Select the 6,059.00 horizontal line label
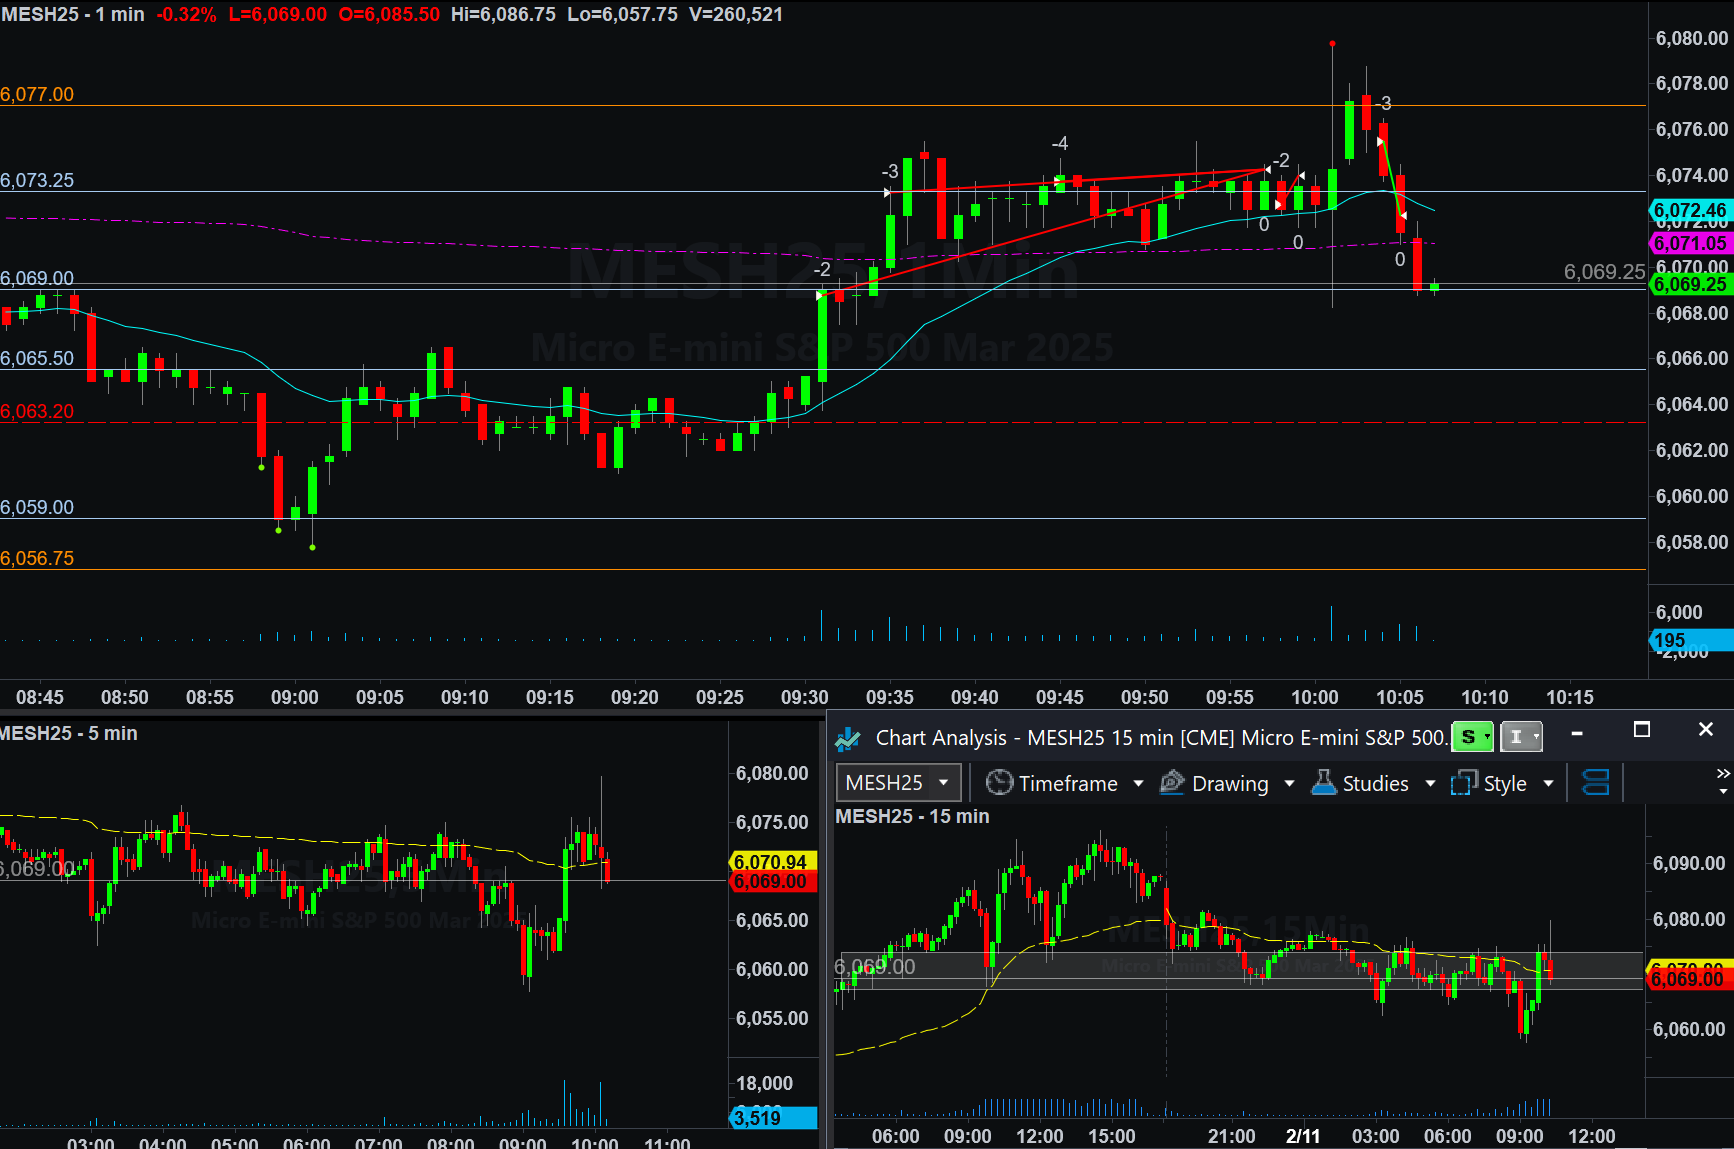Screen dimensions: 1734x1149 tap(37, 507)
